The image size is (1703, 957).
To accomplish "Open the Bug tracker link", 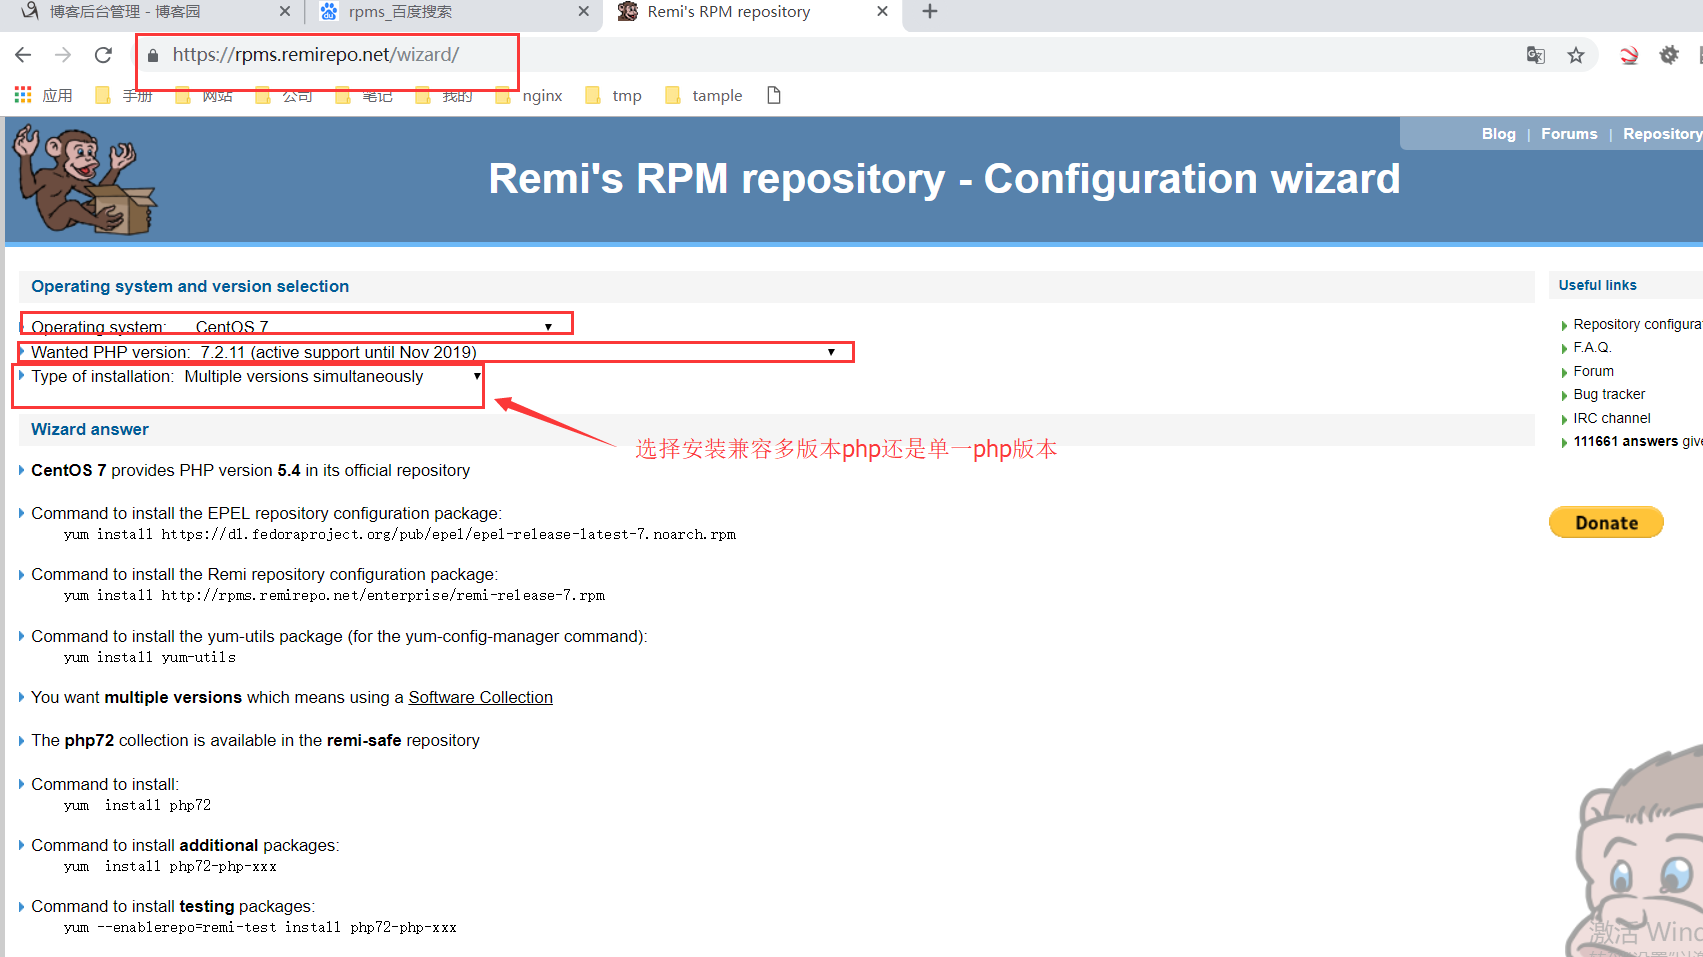I will coord(1608,394).
